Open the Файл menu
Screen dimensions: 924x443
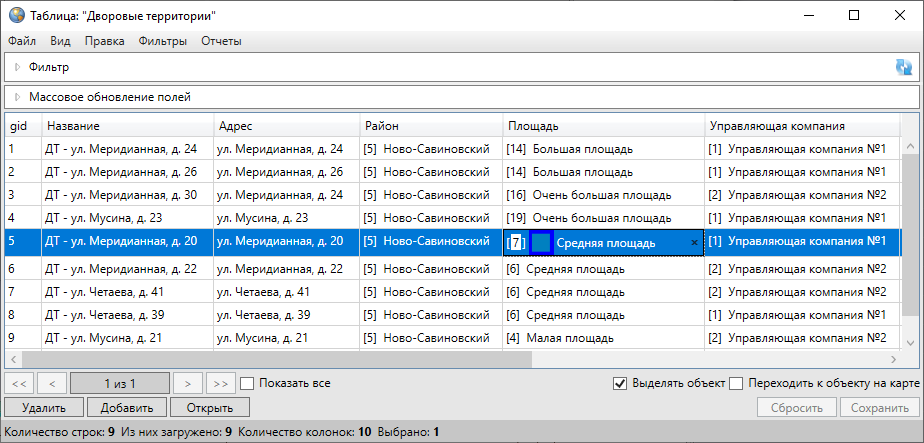tap(22, 41)
